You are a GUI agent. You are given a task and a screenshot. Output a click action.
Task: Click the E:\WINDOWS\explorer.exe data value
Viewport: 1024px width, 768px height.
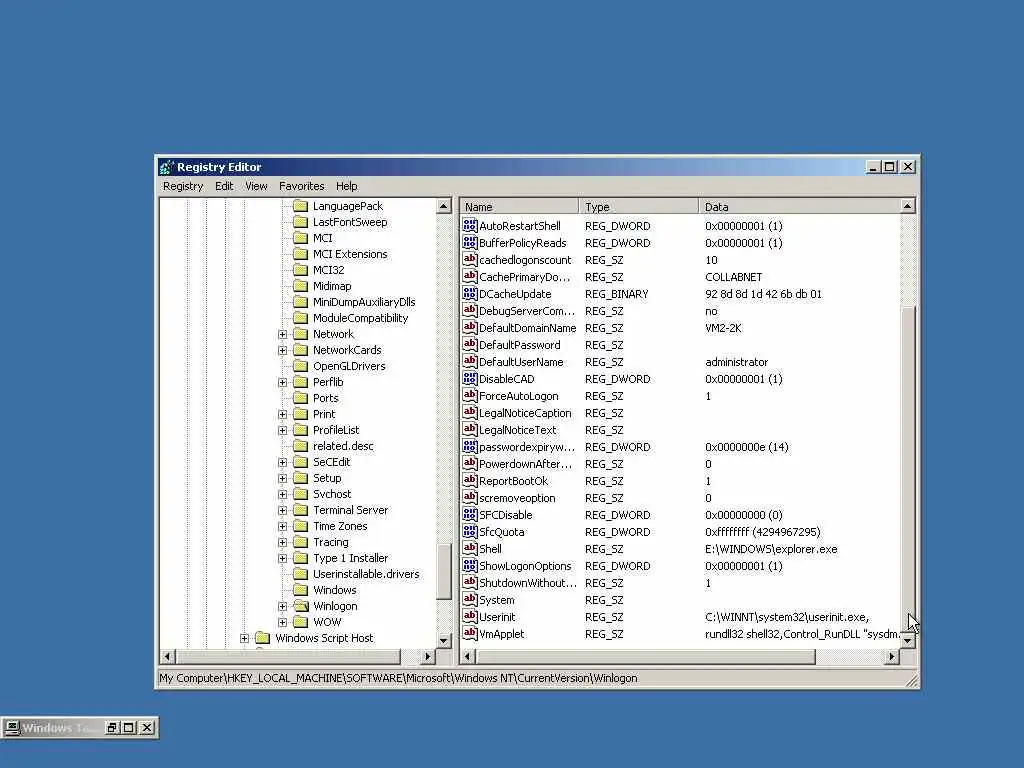(771, 549)
